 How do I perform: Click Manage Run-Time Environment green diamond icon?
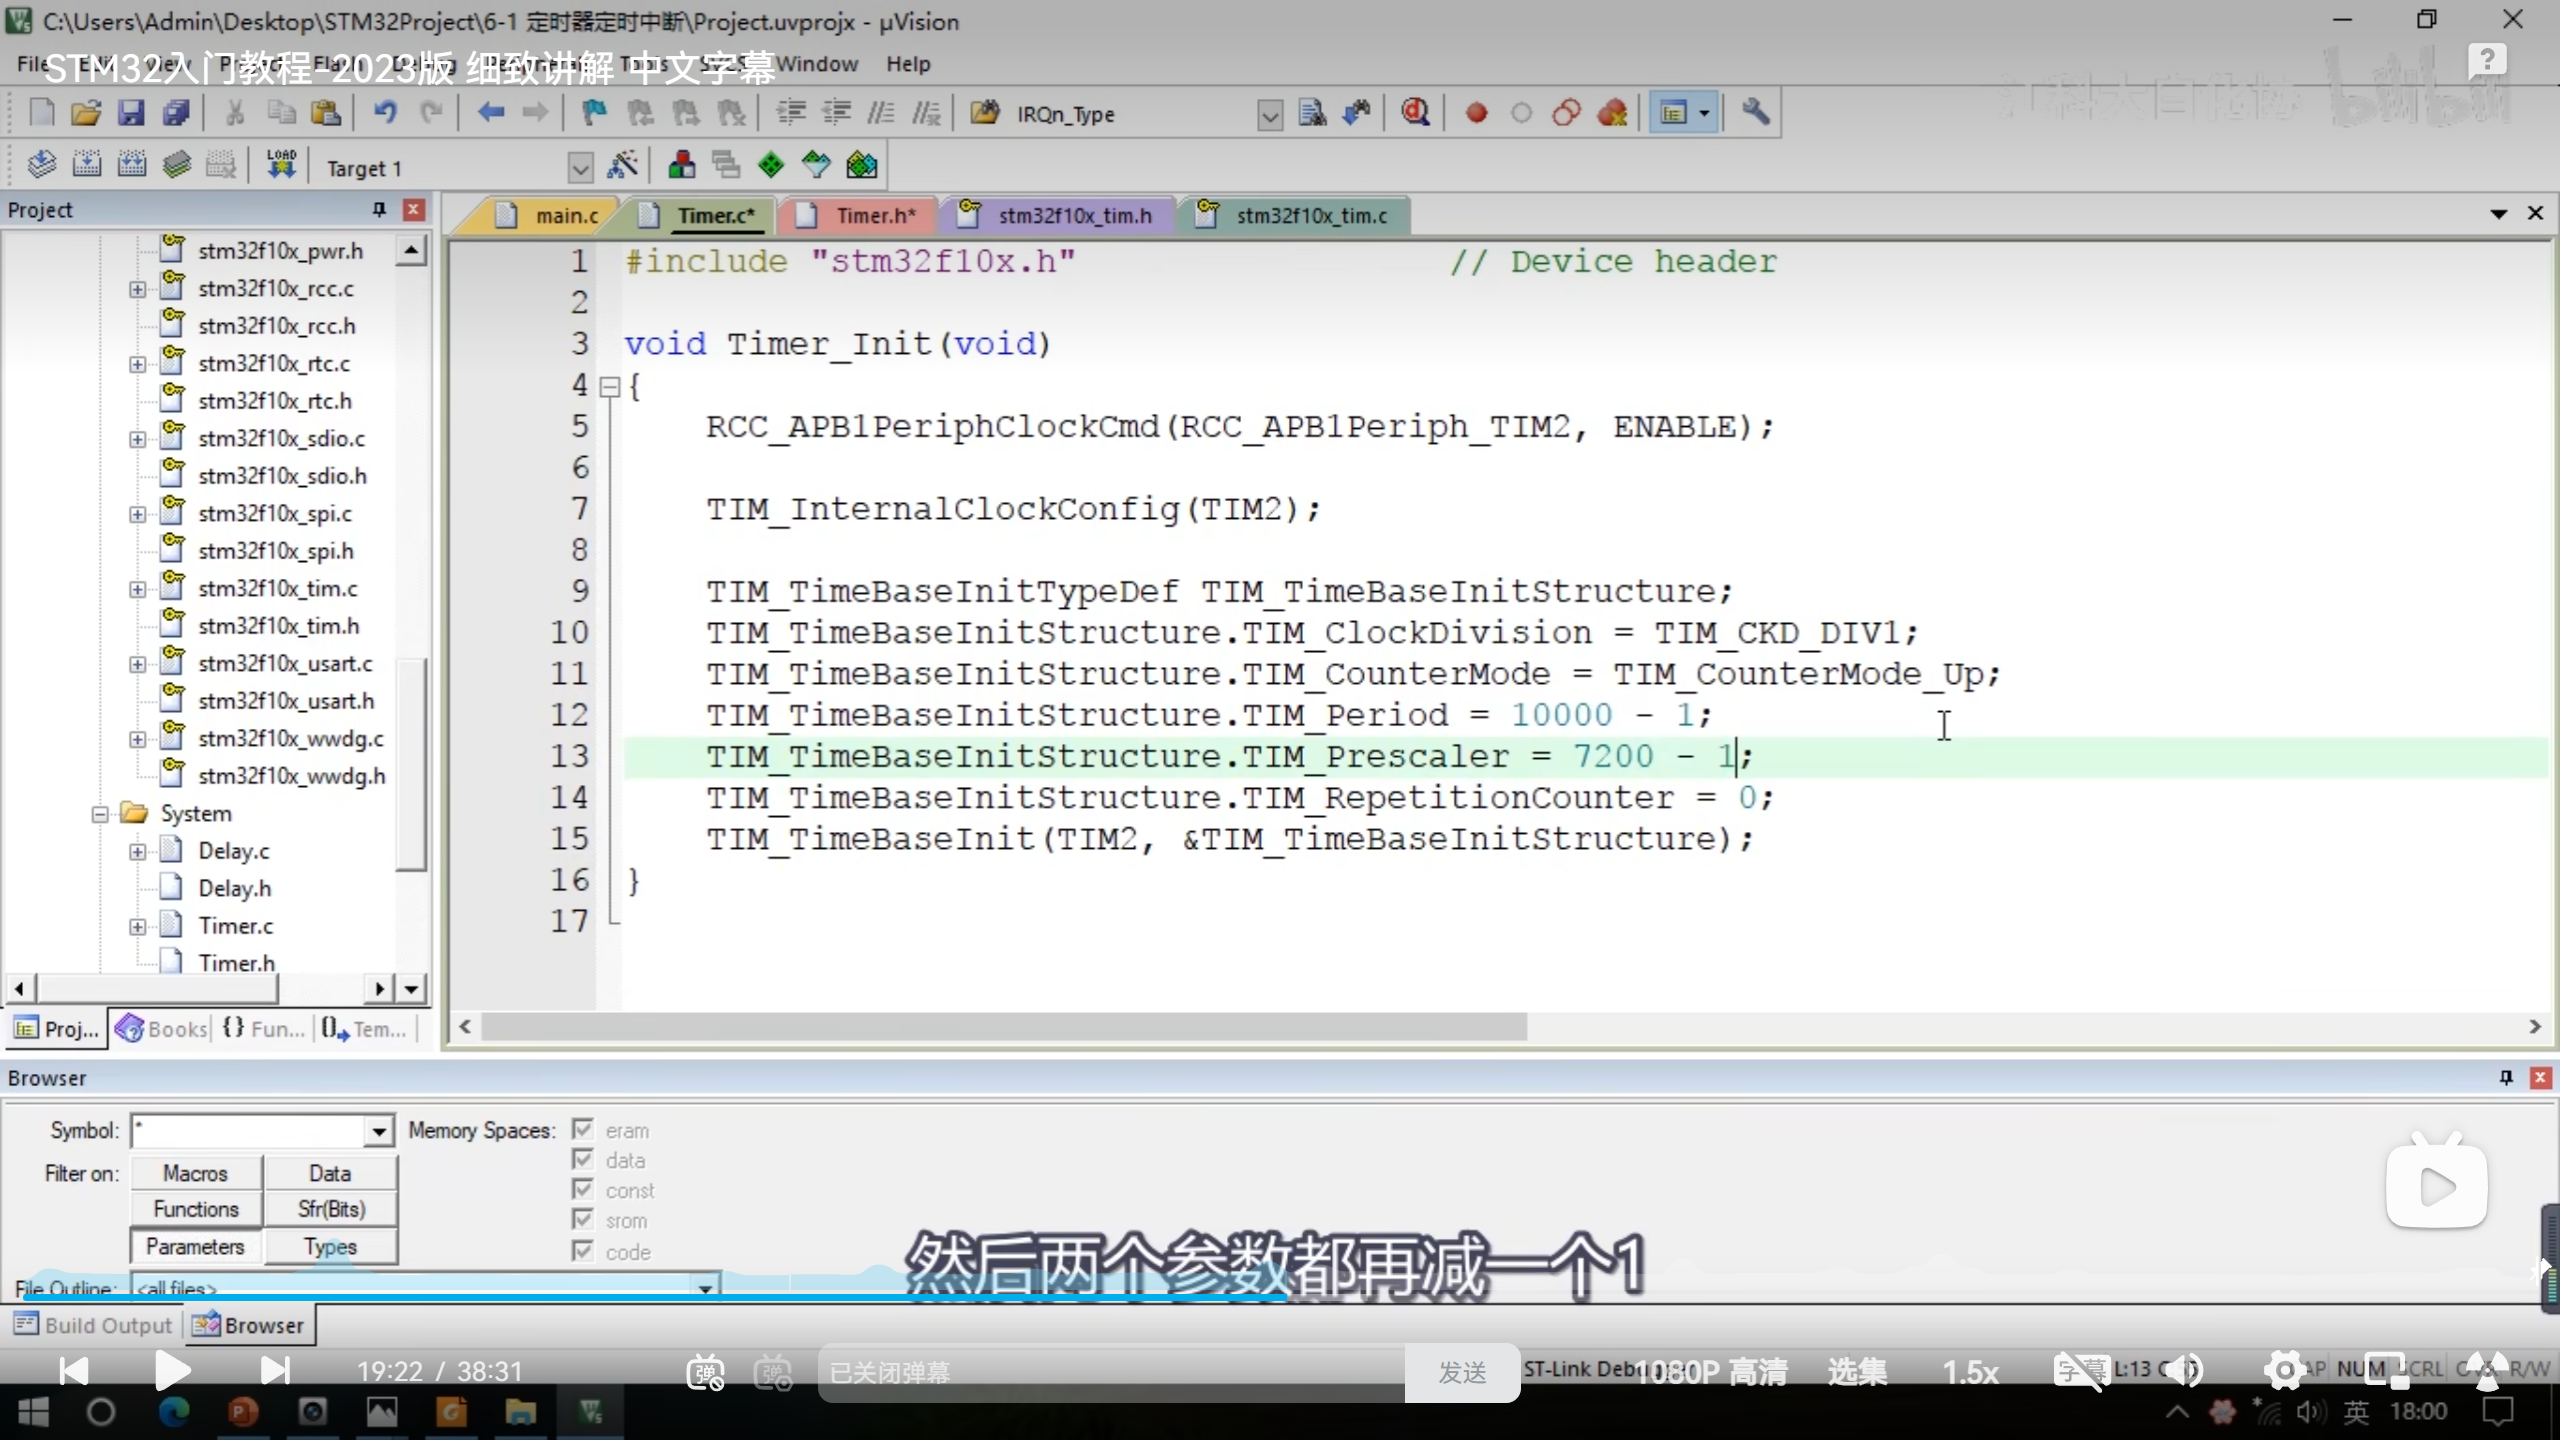pos(771,165)
